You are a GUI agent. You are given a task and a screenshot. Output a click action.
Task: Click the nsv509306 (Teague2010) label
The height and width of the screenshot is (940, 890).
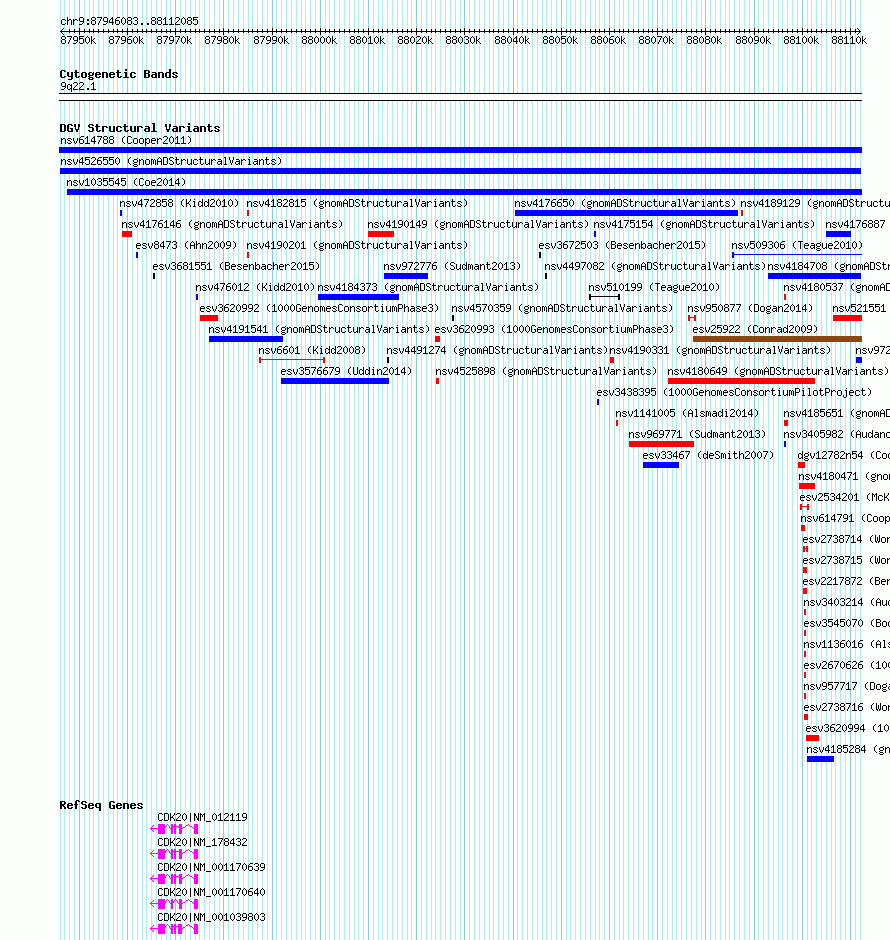click(797, 245)
